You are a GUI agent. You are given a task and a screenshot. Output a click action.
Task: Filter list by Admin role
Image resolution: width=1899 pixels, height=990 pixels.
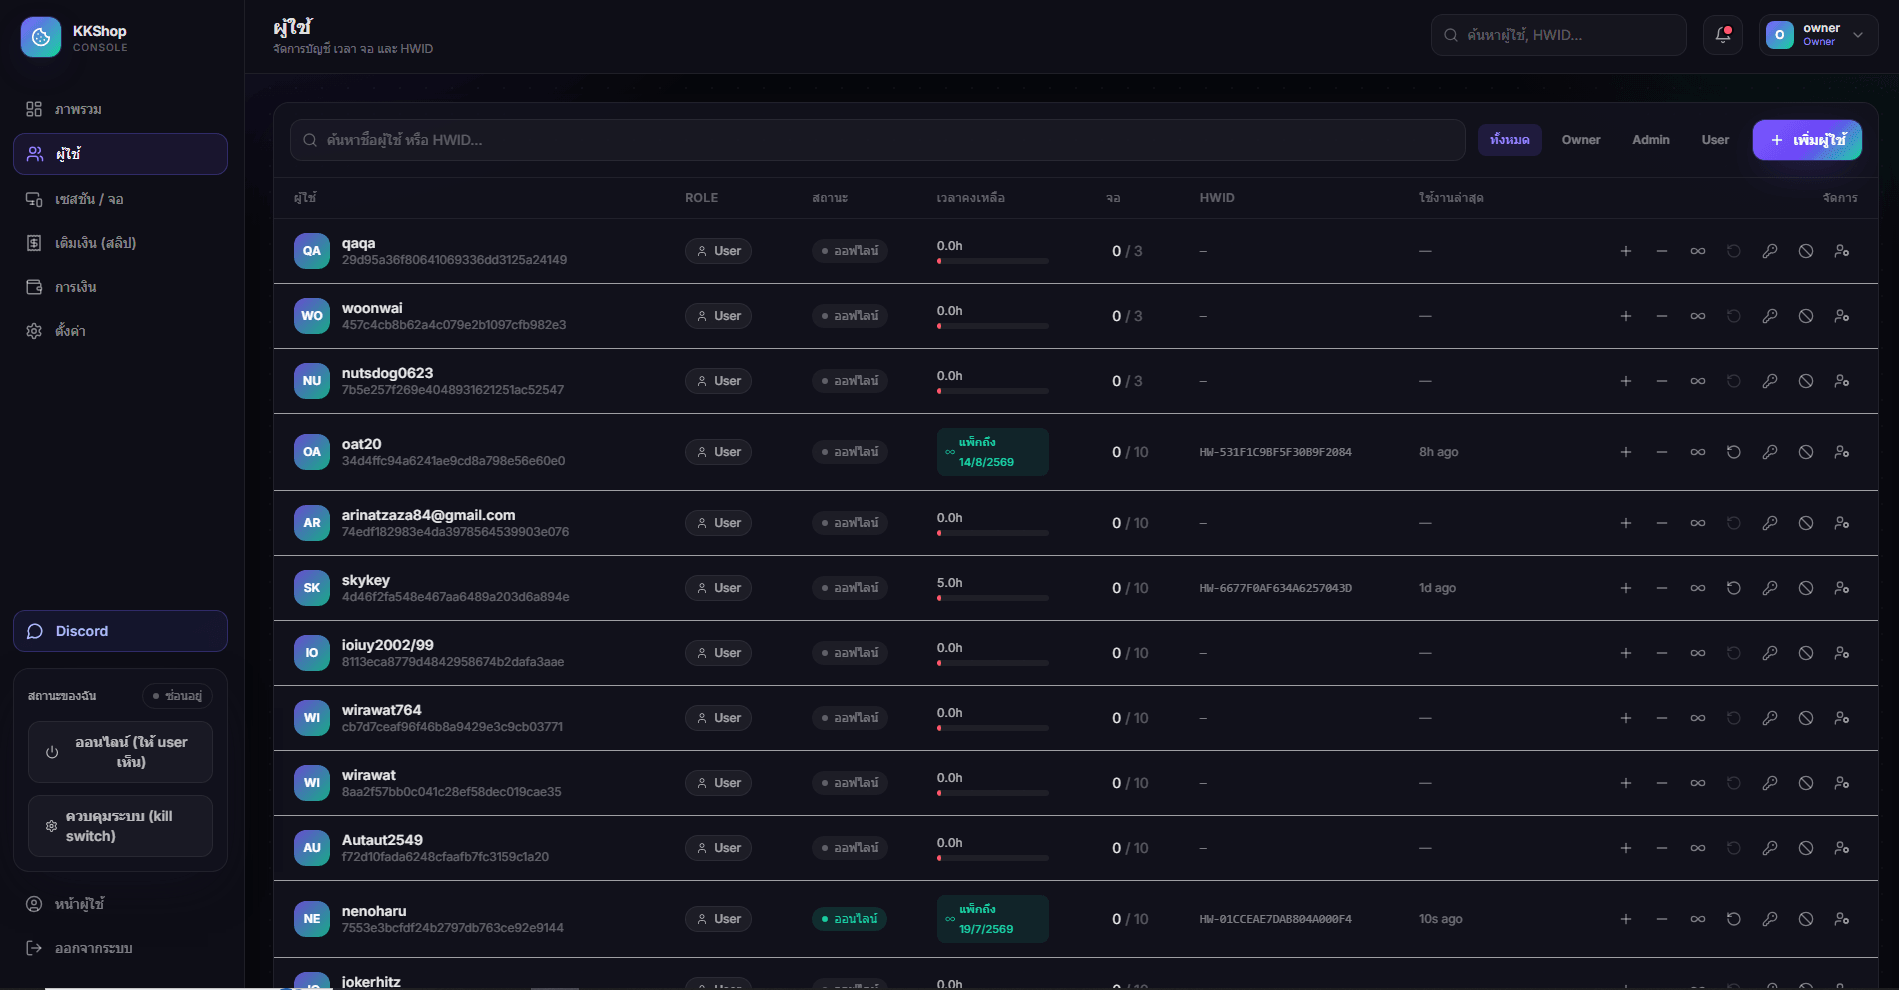coord(1651,140)
